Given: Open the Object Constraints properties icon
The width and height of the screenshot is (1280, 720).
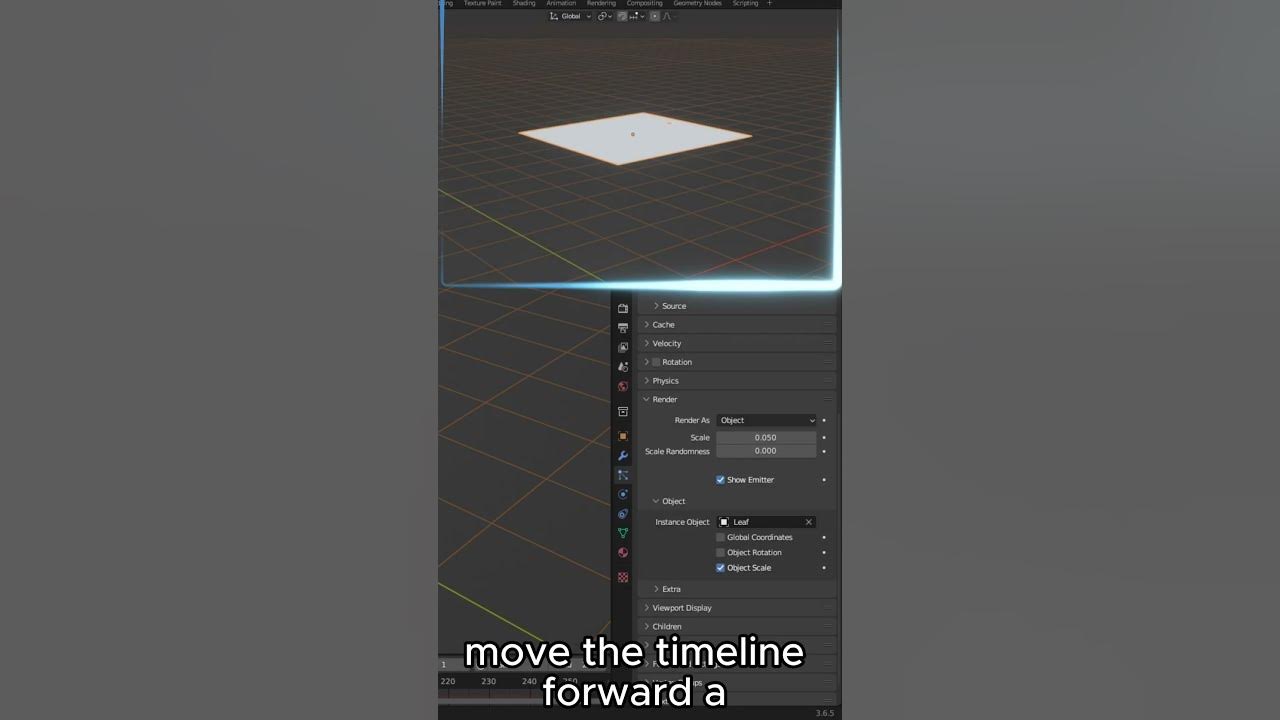Looking at the screenshot, I should click(x=623, y=514).
